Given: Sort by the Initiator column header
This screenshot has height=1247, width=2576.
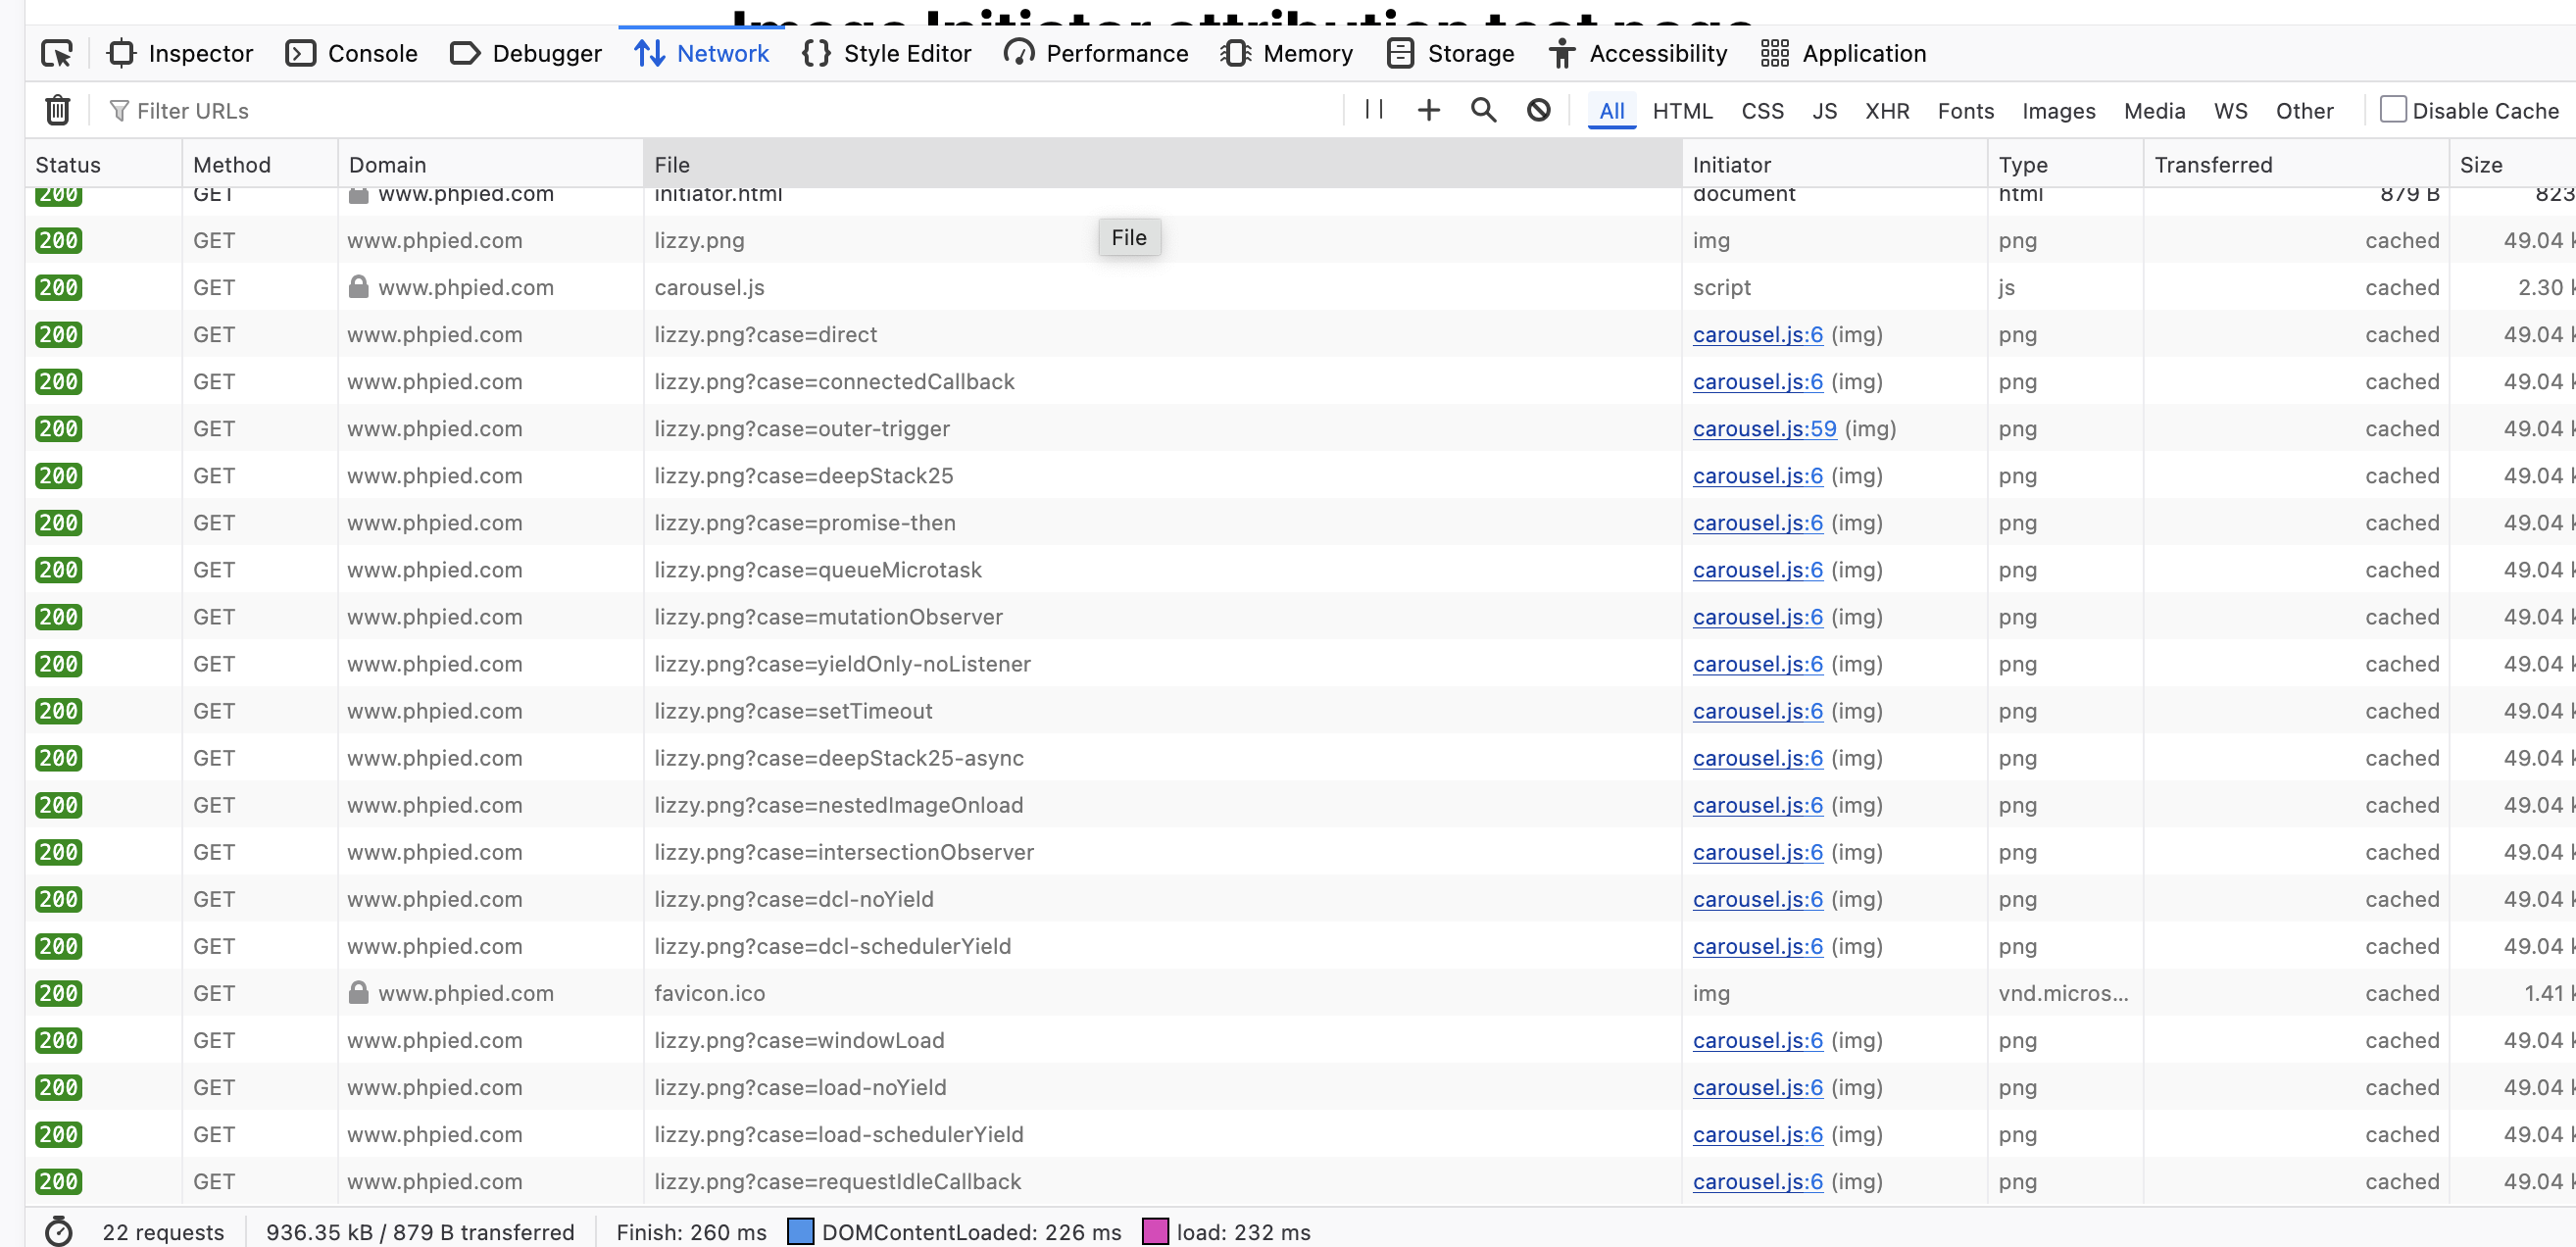Looking at the screenshot, I should coord(1835,164).
